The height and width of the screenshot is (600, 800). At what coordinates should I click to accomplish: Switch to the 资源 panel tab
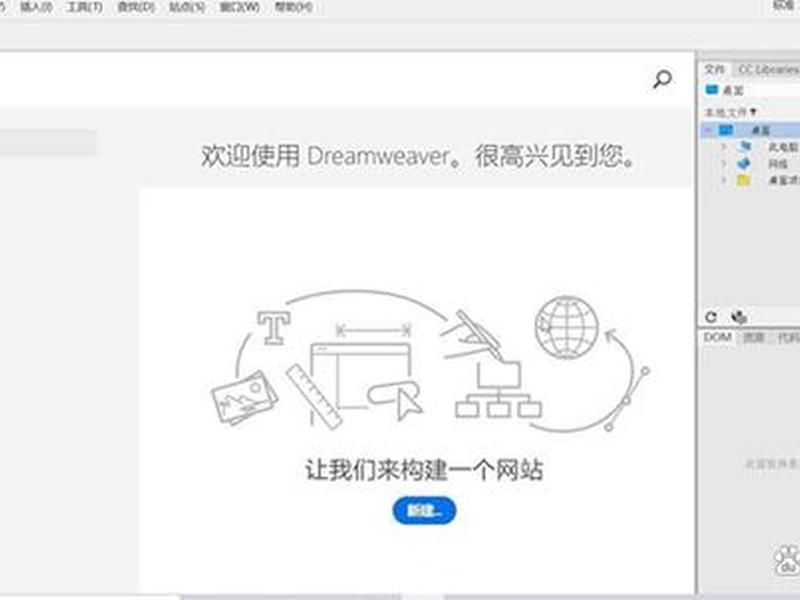tap(754, 337)
